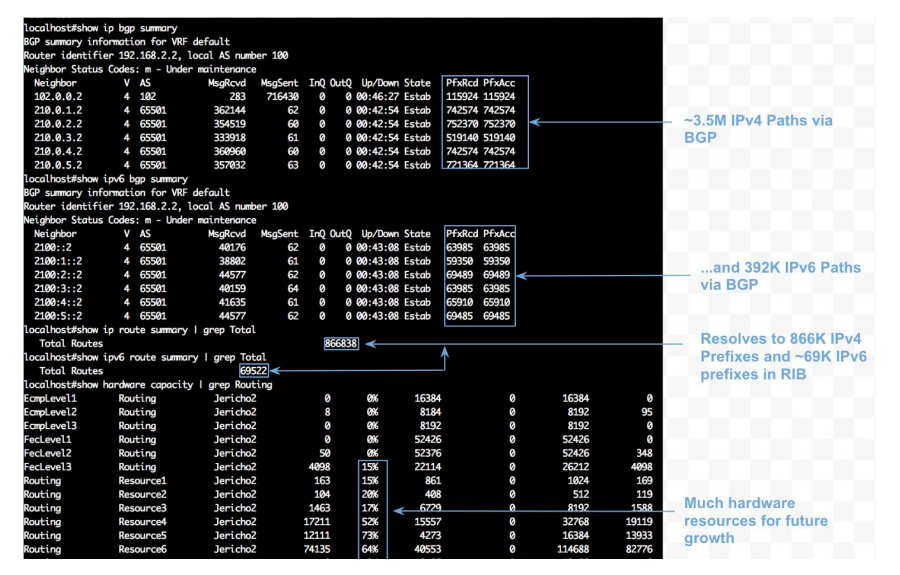900x575 pixels.
Task: Click the 'show ip bgp summary' command line
Action: point(100,28)
